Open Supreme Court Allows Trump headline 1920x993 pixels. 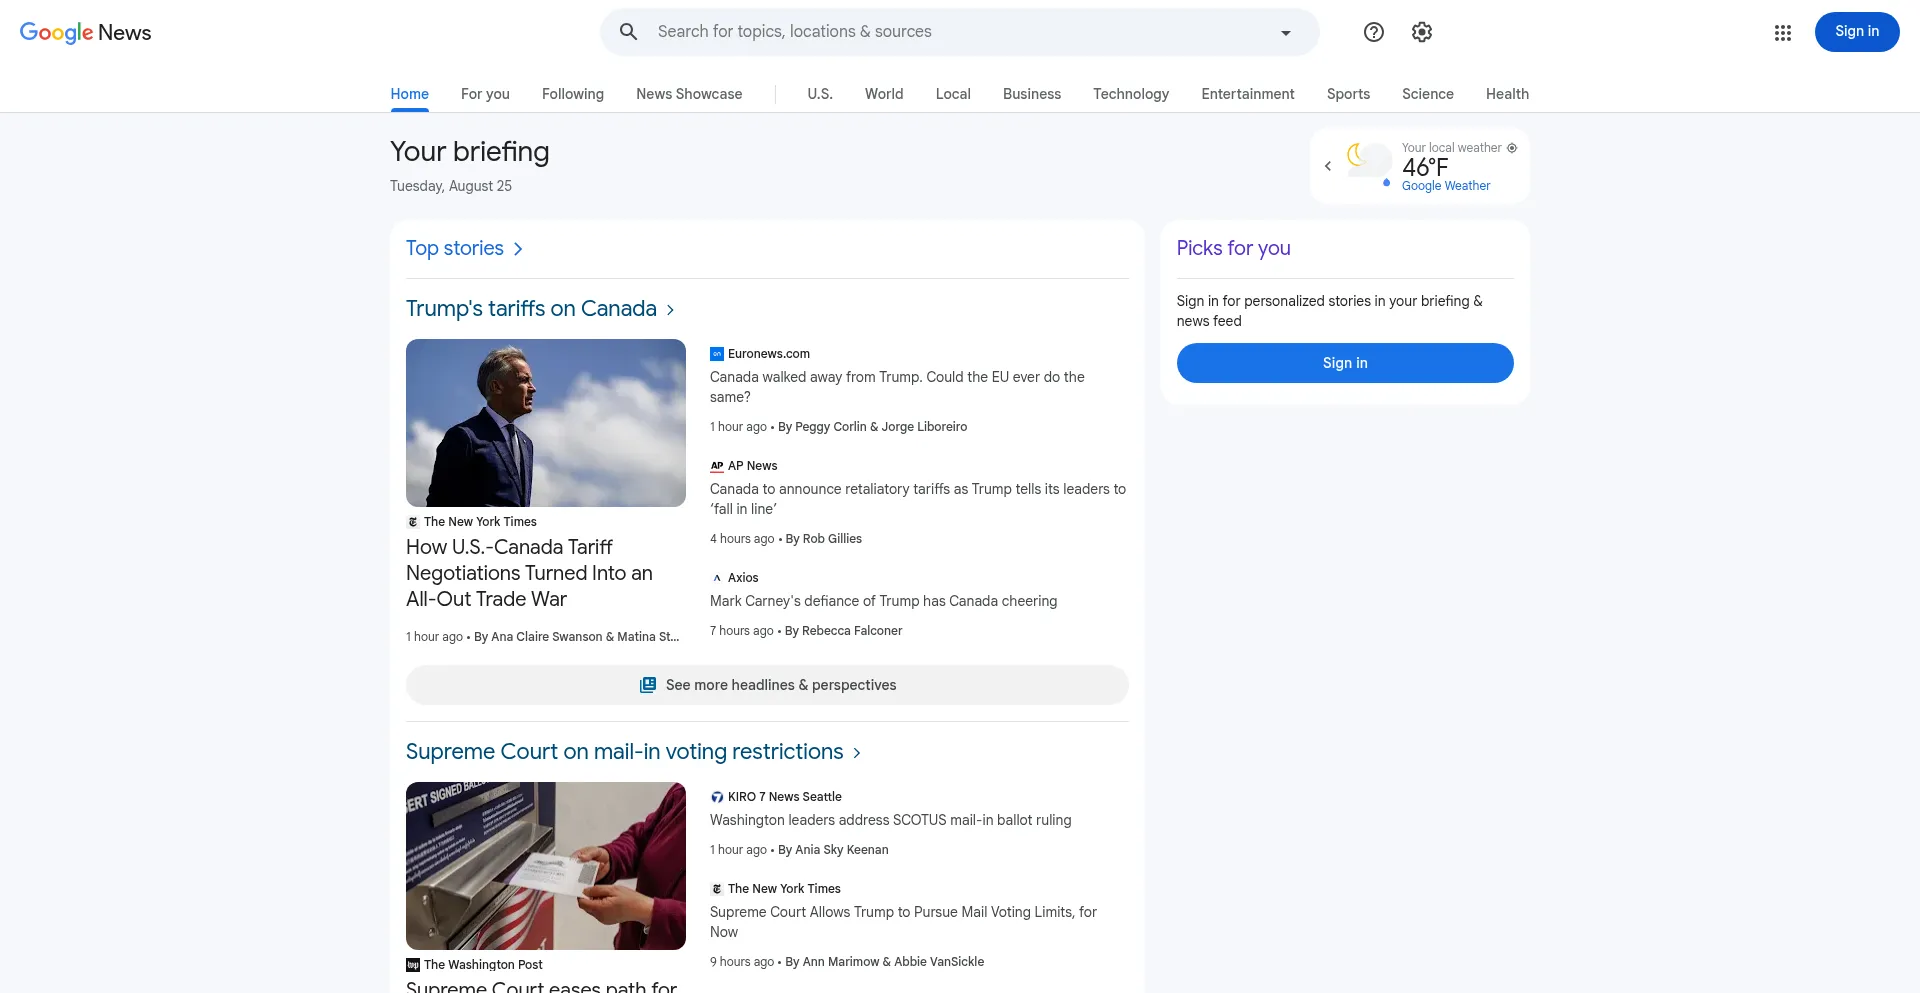(x=903, y=922)
